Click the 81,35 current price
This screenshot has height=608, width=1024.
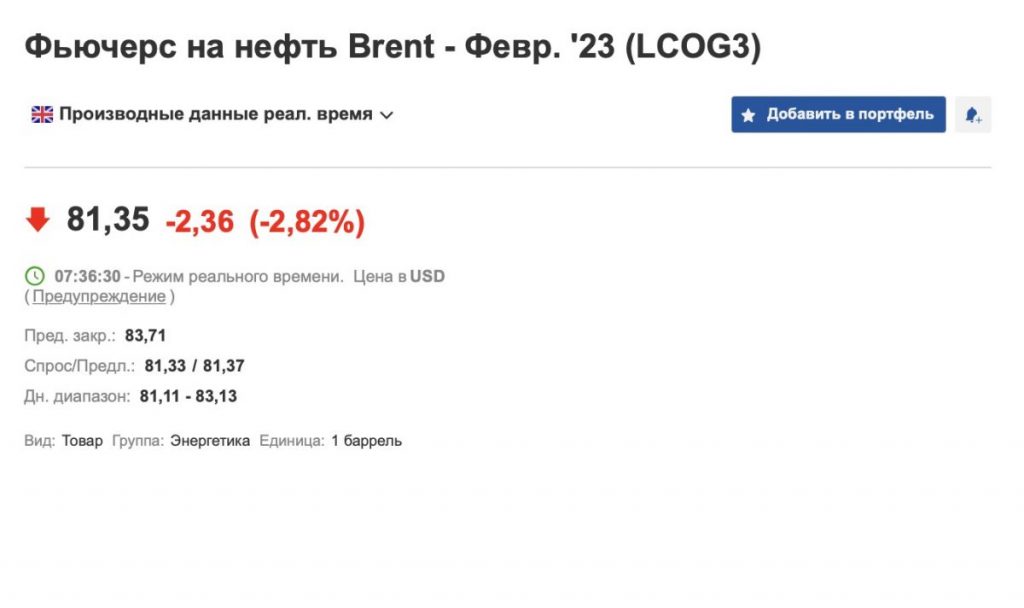pos(108,219)
